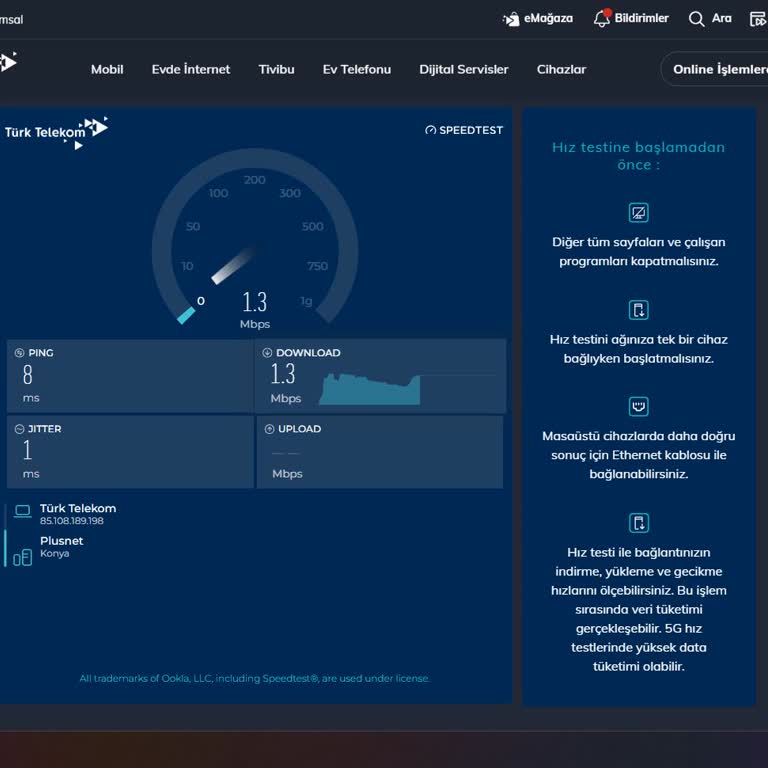The width and height of the screenshot is (768, 768).
Task: Click the laptop ISP icon
Action: (23, 511)
